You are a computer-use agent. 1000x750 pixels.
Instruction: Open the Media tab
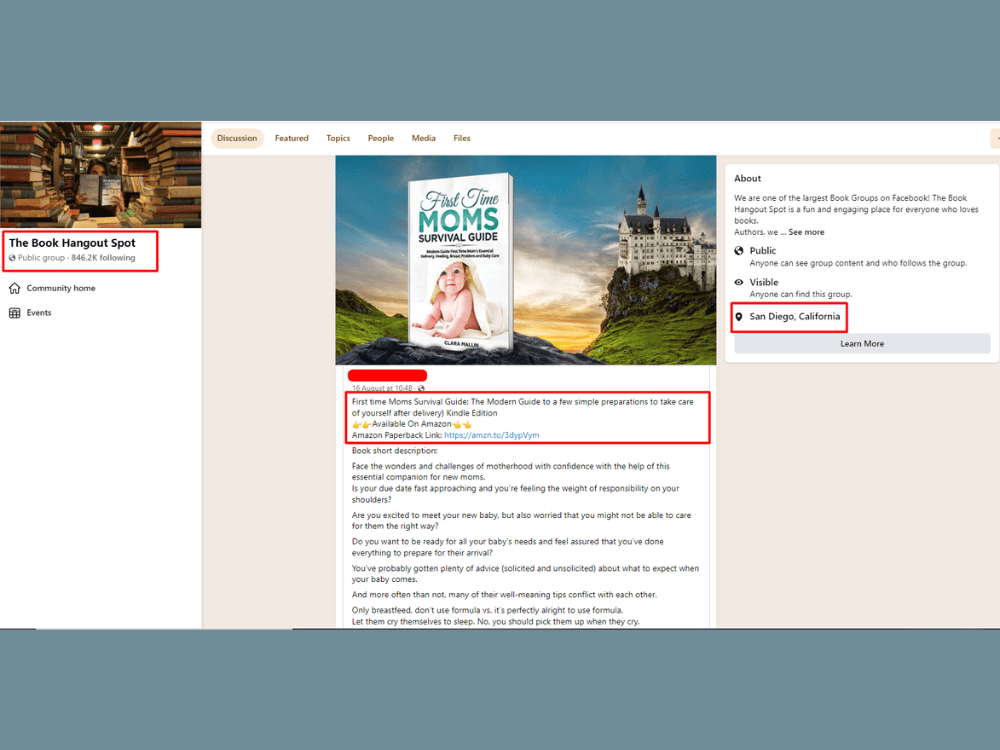click(x=423, y=138)
